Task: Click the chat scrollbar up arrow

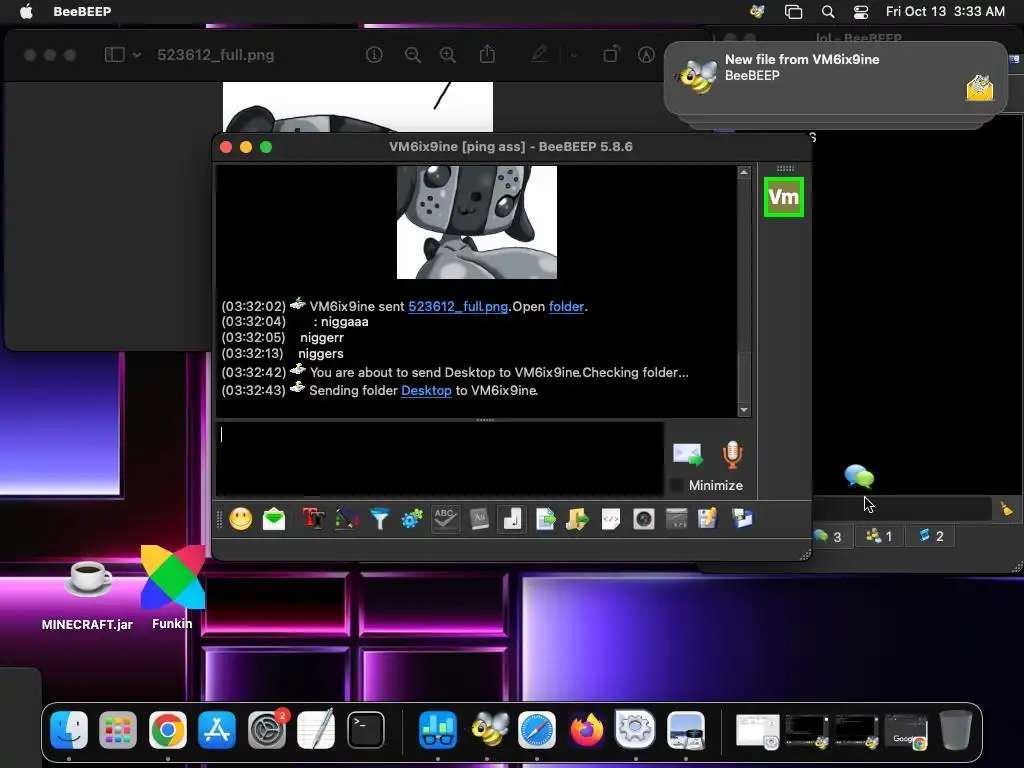Action: coord(744,172)
